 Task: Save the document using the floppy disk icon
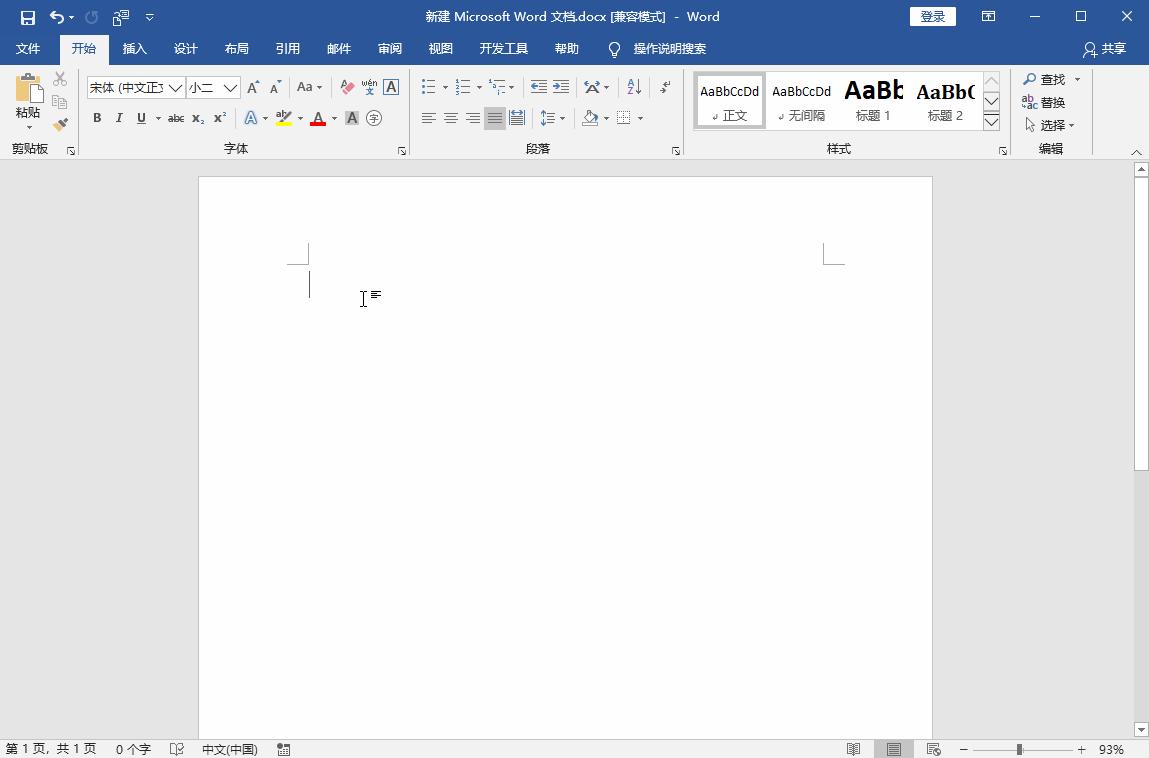click(28, 17)
